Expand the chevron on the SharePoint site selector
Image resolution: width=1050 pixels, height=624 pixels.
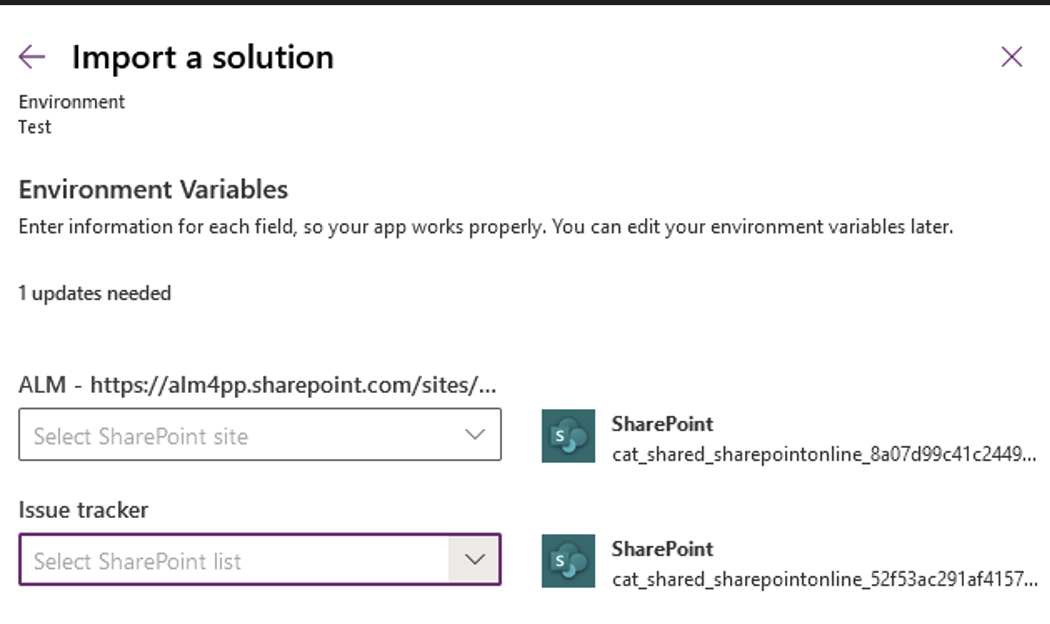pos(475,434)
